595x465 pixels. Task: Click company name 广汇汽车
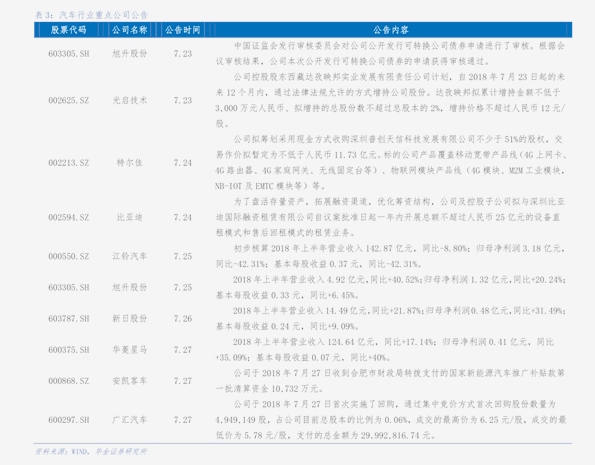pos(129,419)
